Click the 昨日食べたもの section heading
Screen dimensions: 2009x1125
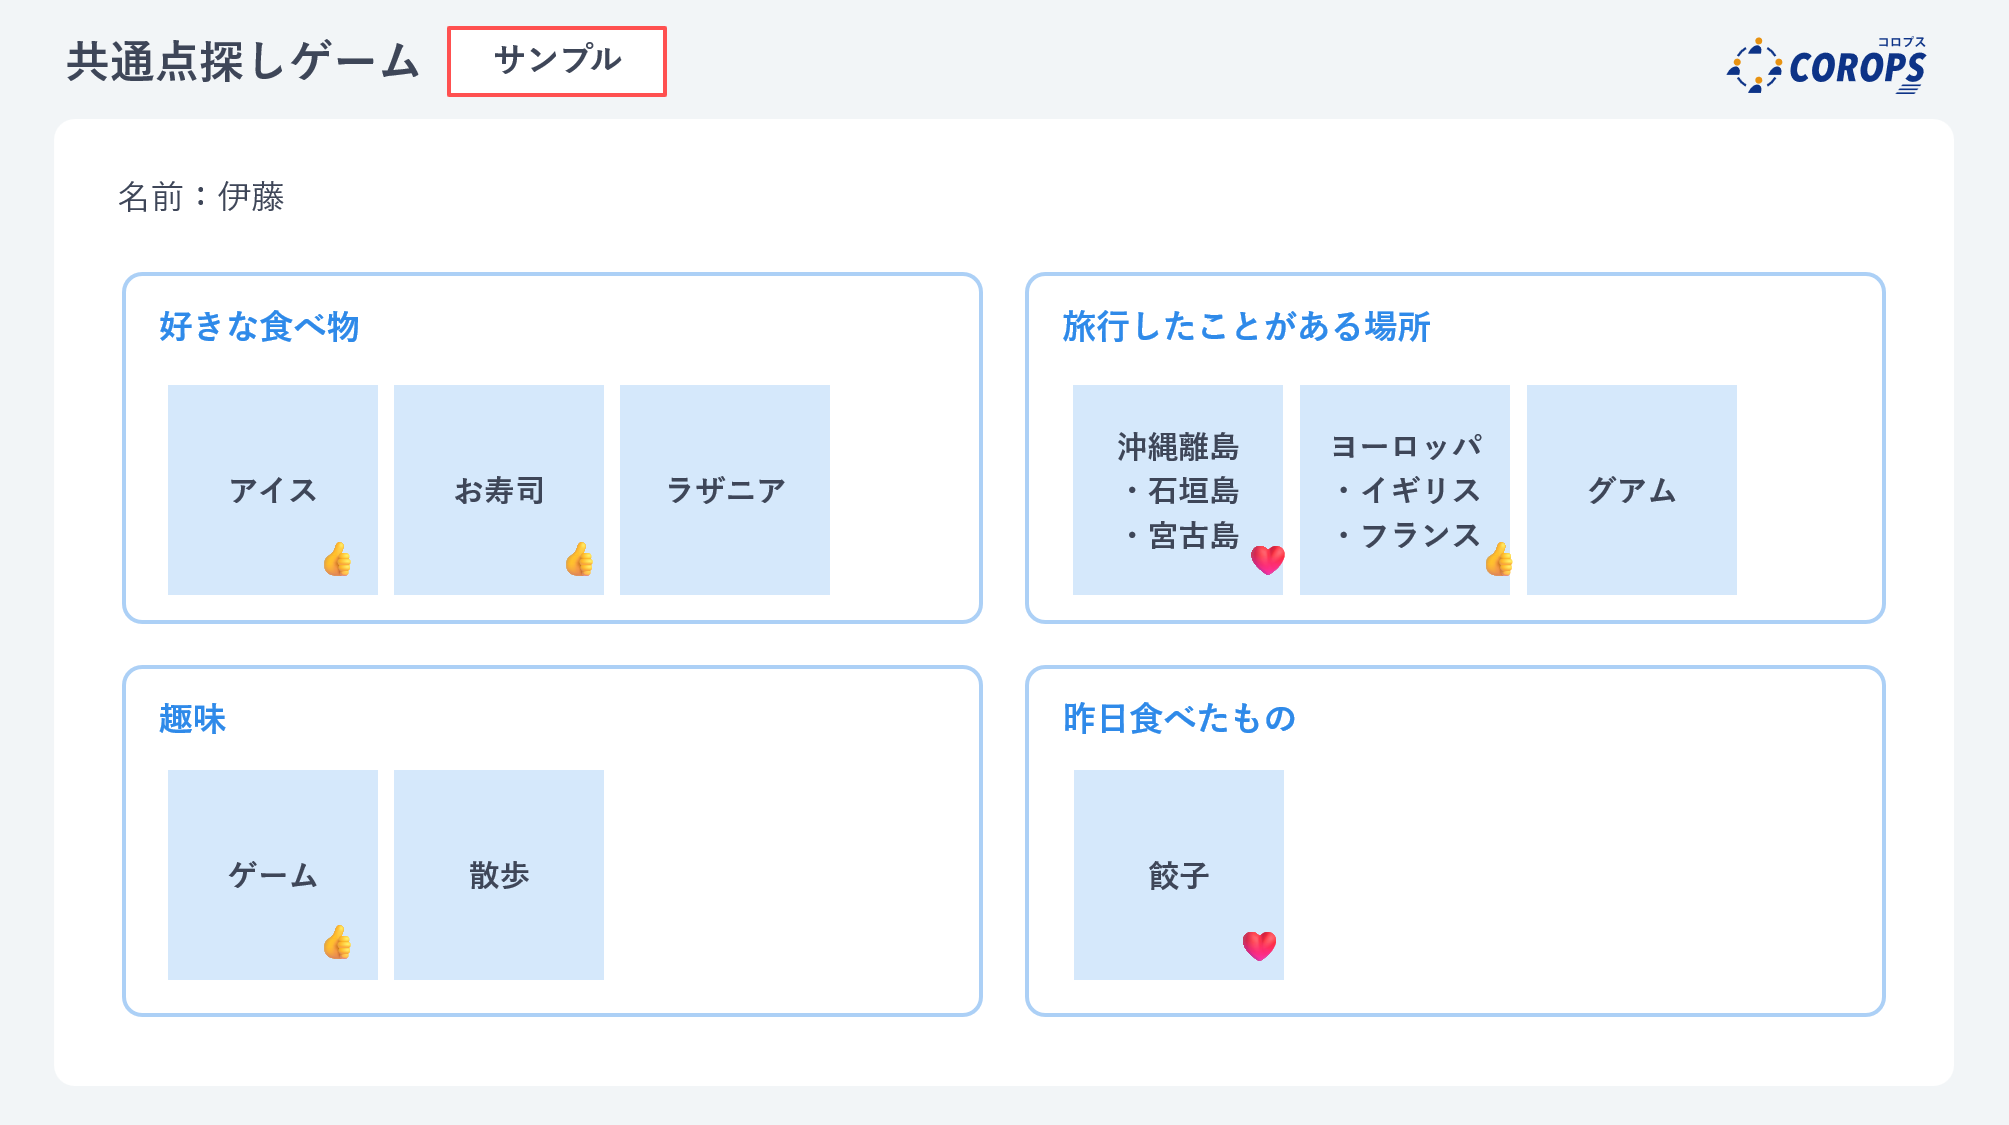tap(1179, 718)
